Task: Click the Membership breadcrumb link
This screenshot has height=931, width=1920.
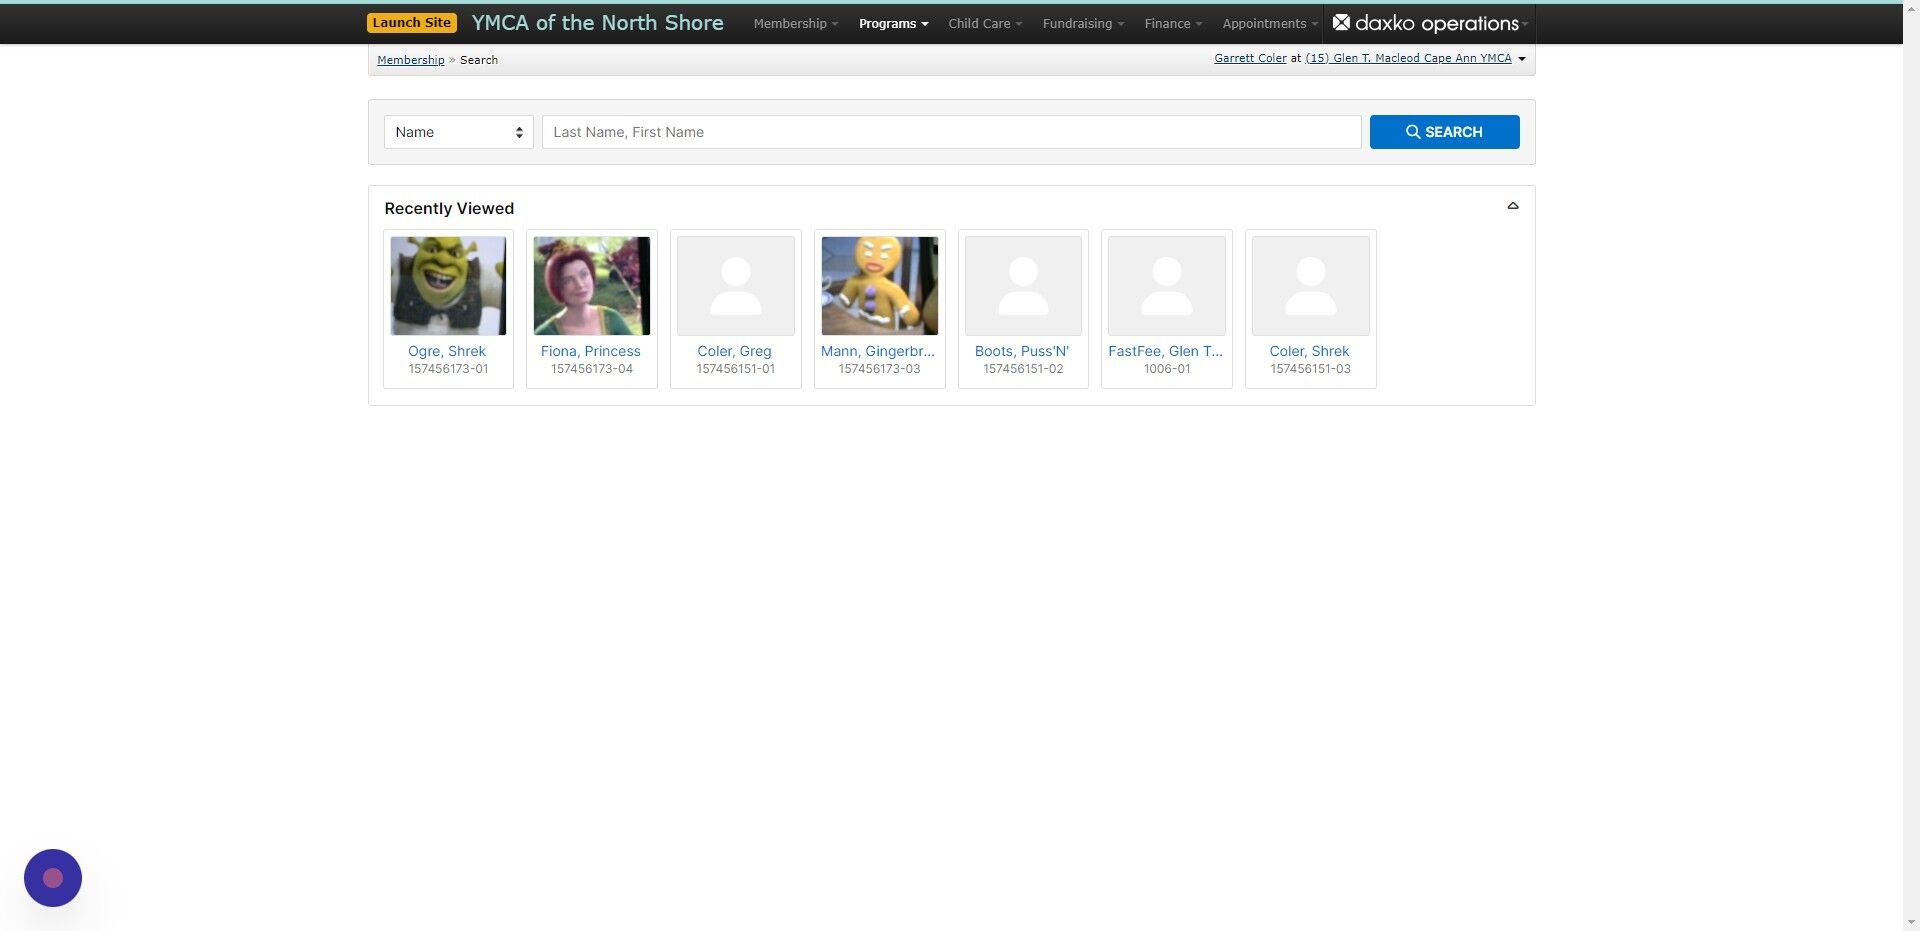Action: pos(410,60)
